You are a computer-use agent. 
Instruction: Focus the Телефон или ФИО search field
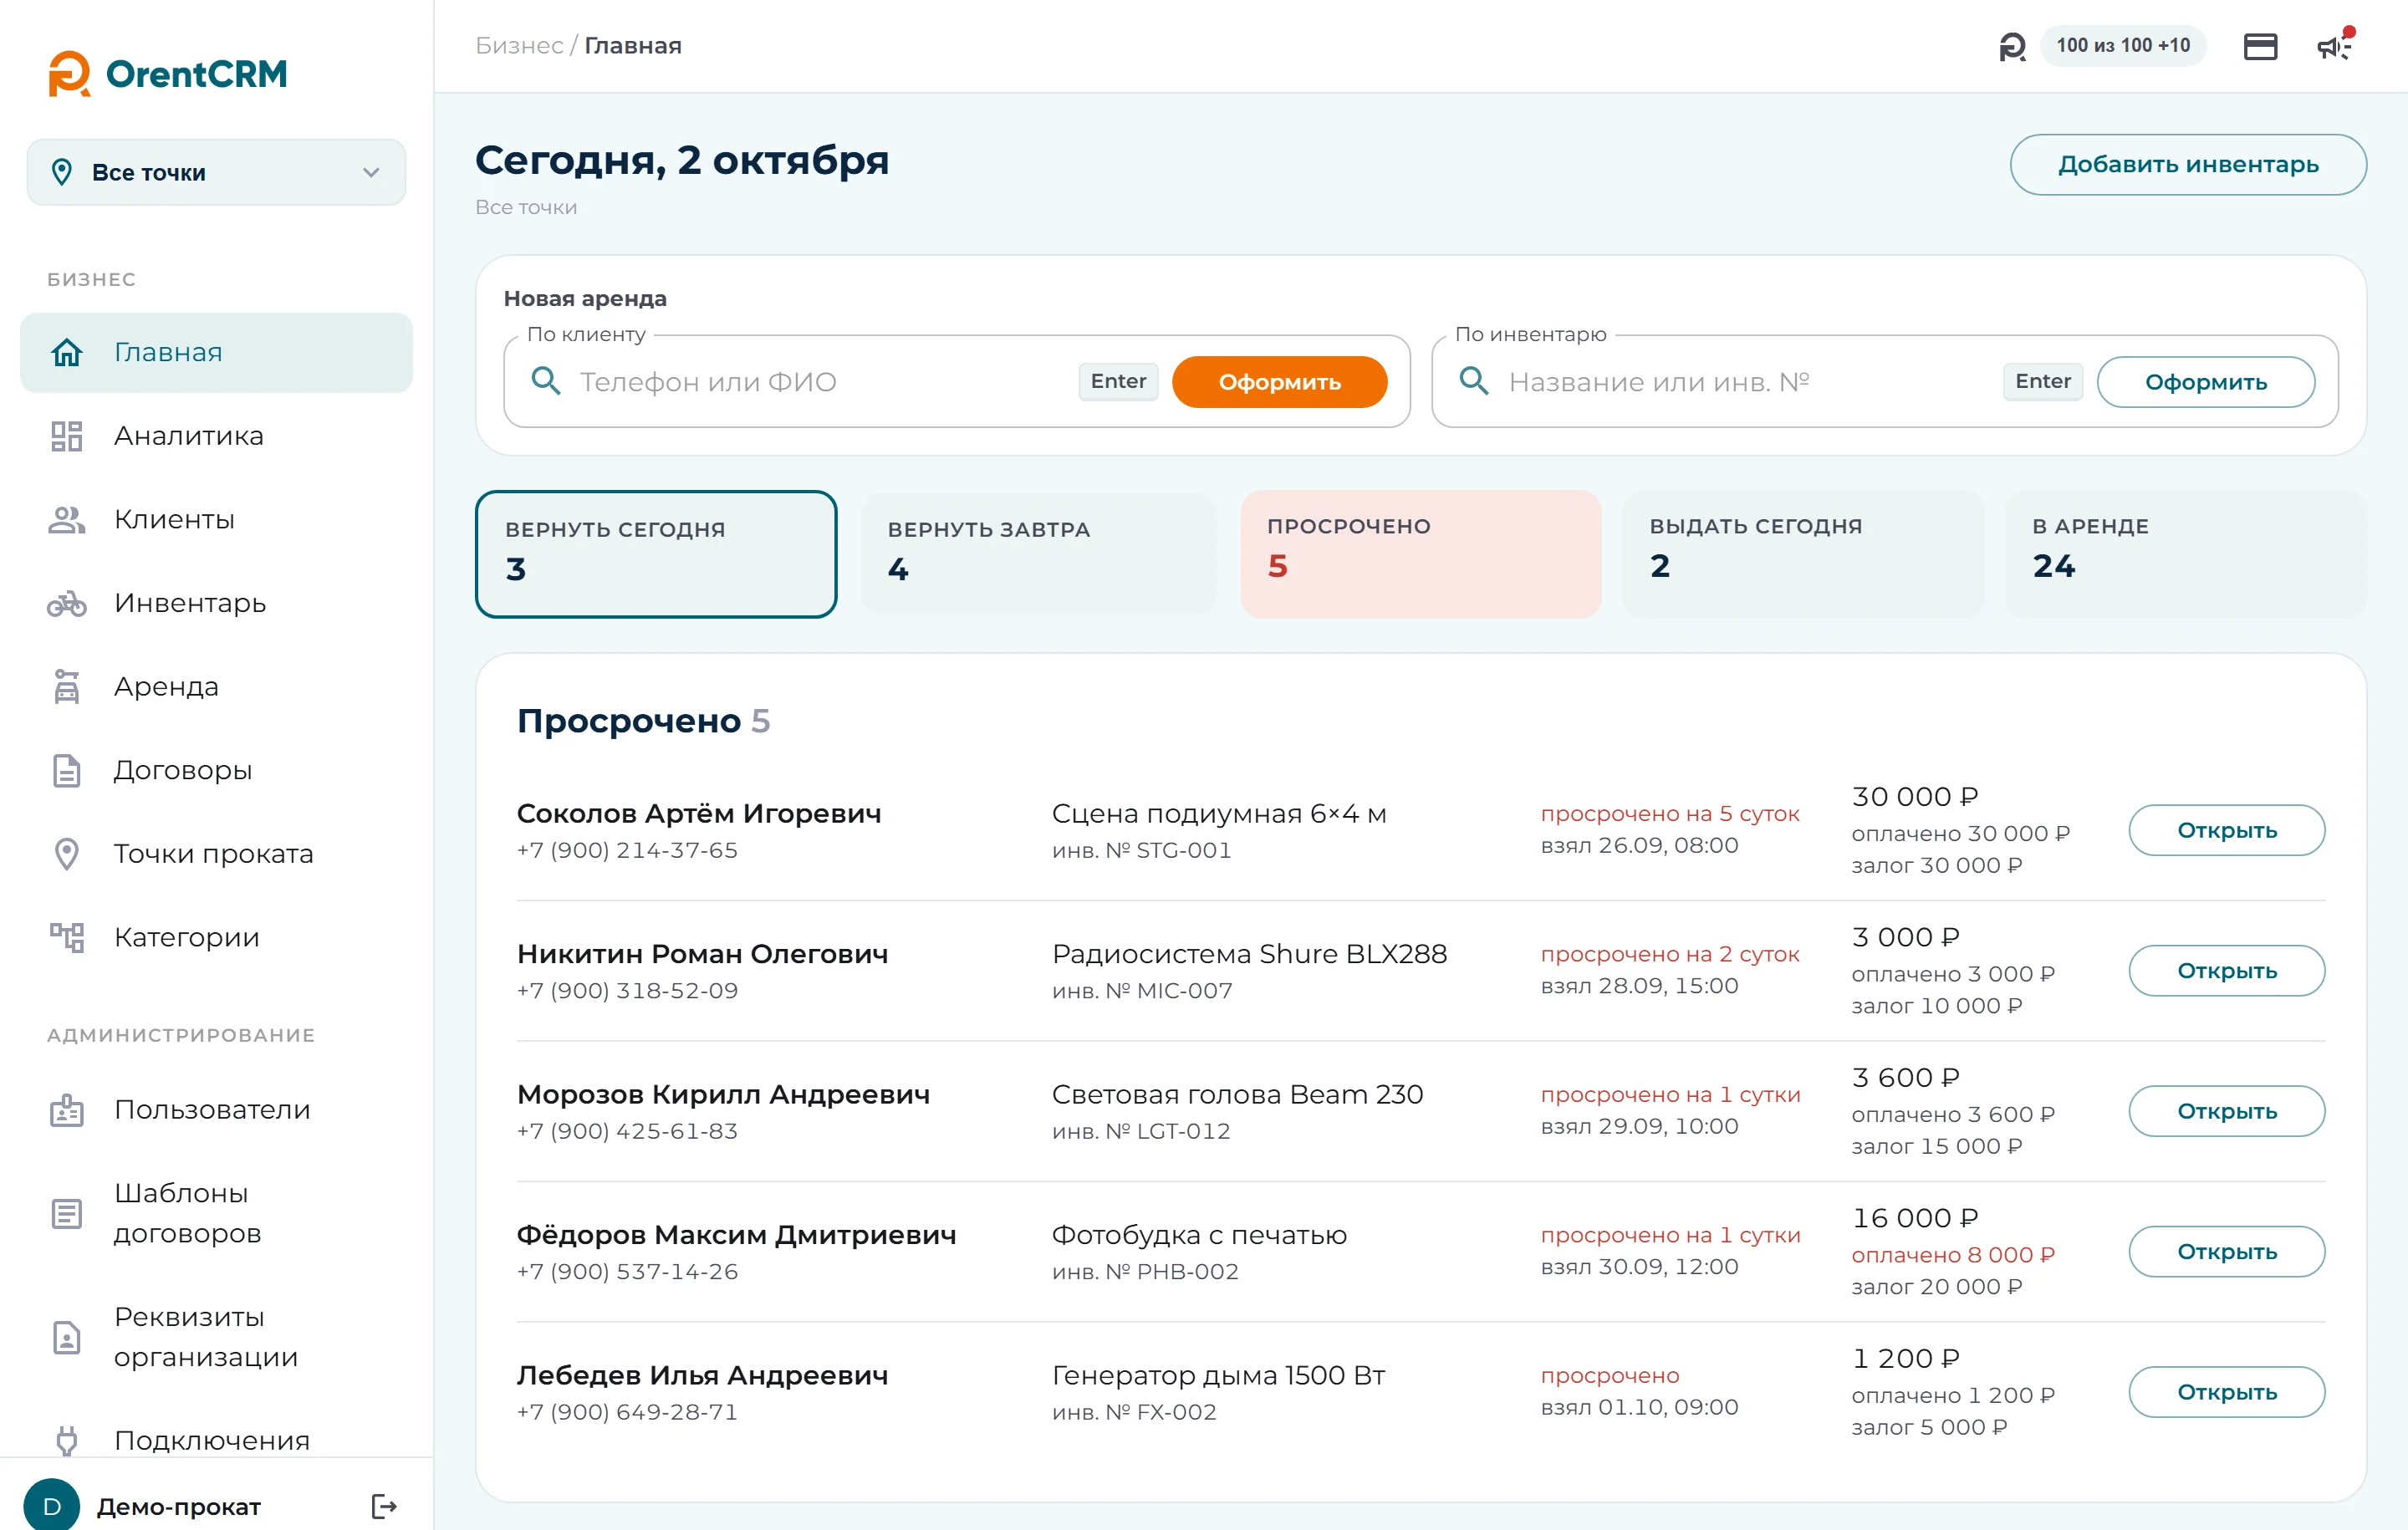pyautogui.click(x=820, y=382)
